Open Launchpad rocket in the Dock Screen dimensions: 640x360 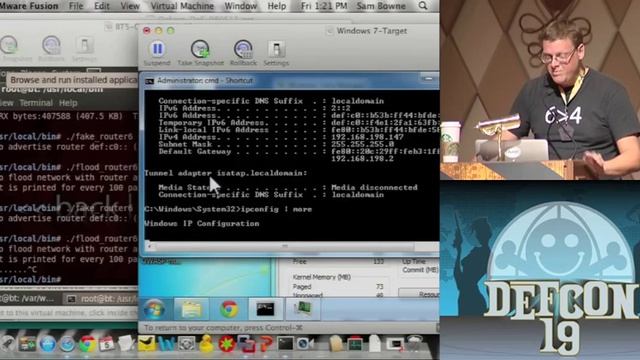[7, 344]
